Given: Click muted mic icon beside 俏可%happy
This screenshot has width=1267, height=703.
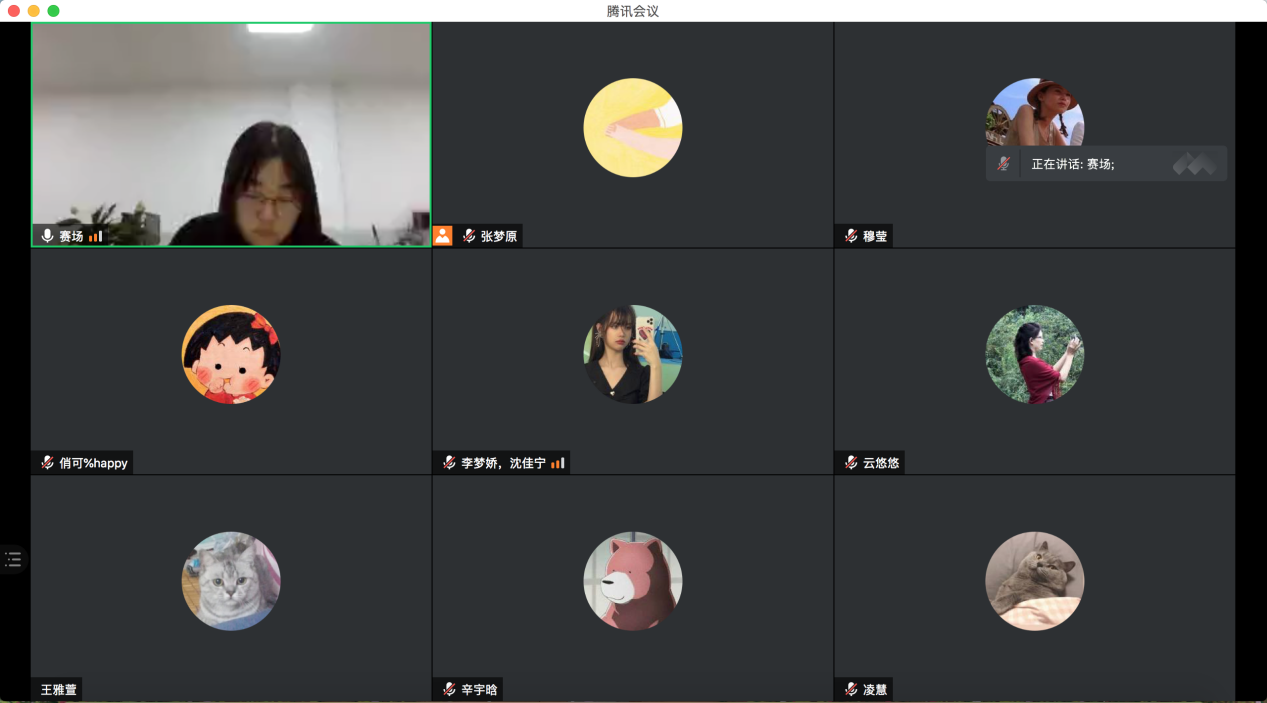Looking at the screenshot, I should 47,463.
